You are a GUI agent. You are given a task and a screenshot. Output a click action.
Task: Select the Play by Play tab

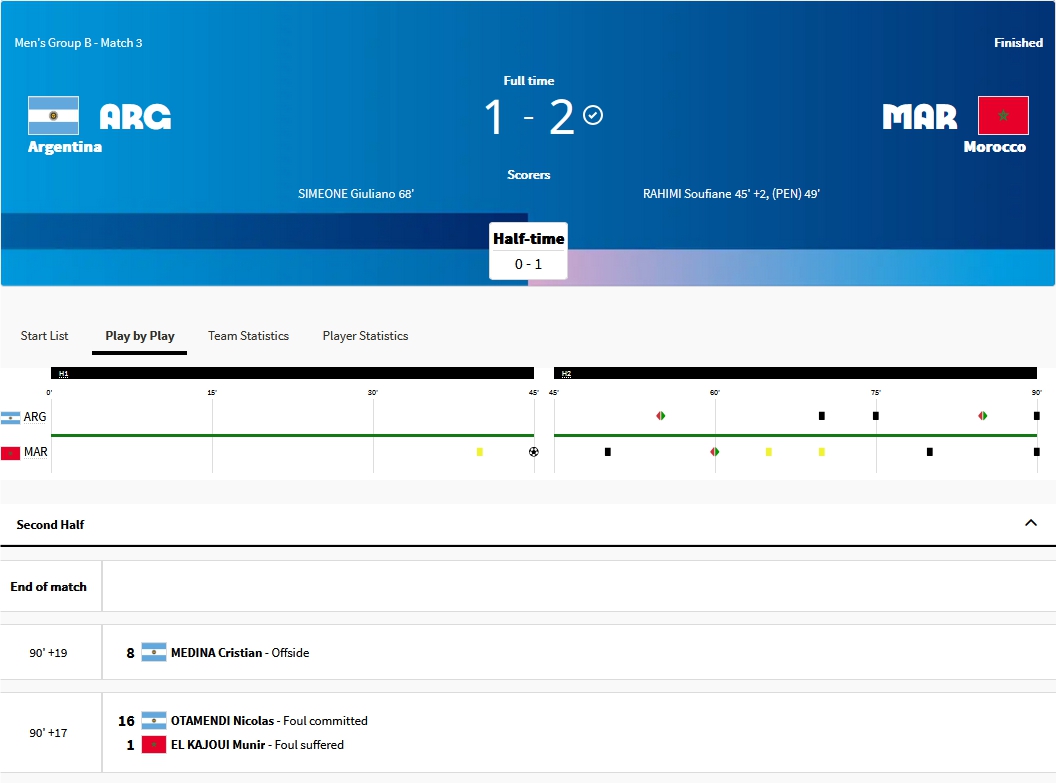pos(140,336)
